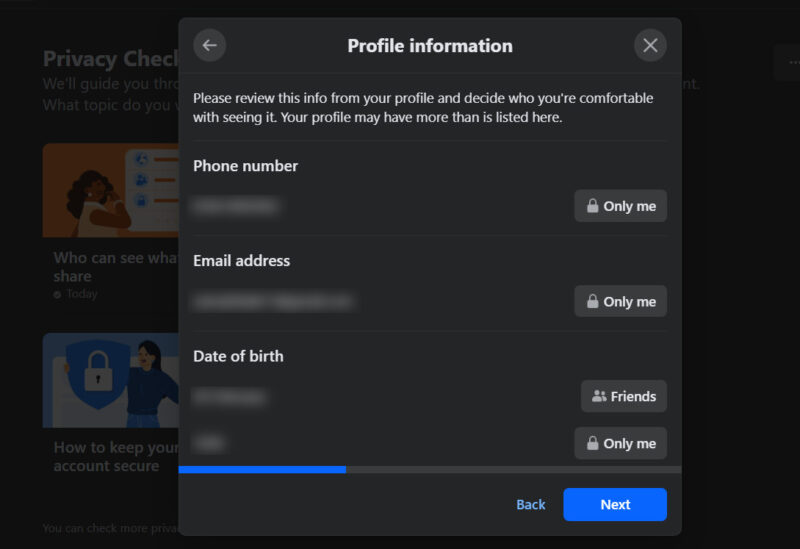The height and width of the screenshot is (549, 800).
Task: Click the Profile information title
Action: point(430,46)
